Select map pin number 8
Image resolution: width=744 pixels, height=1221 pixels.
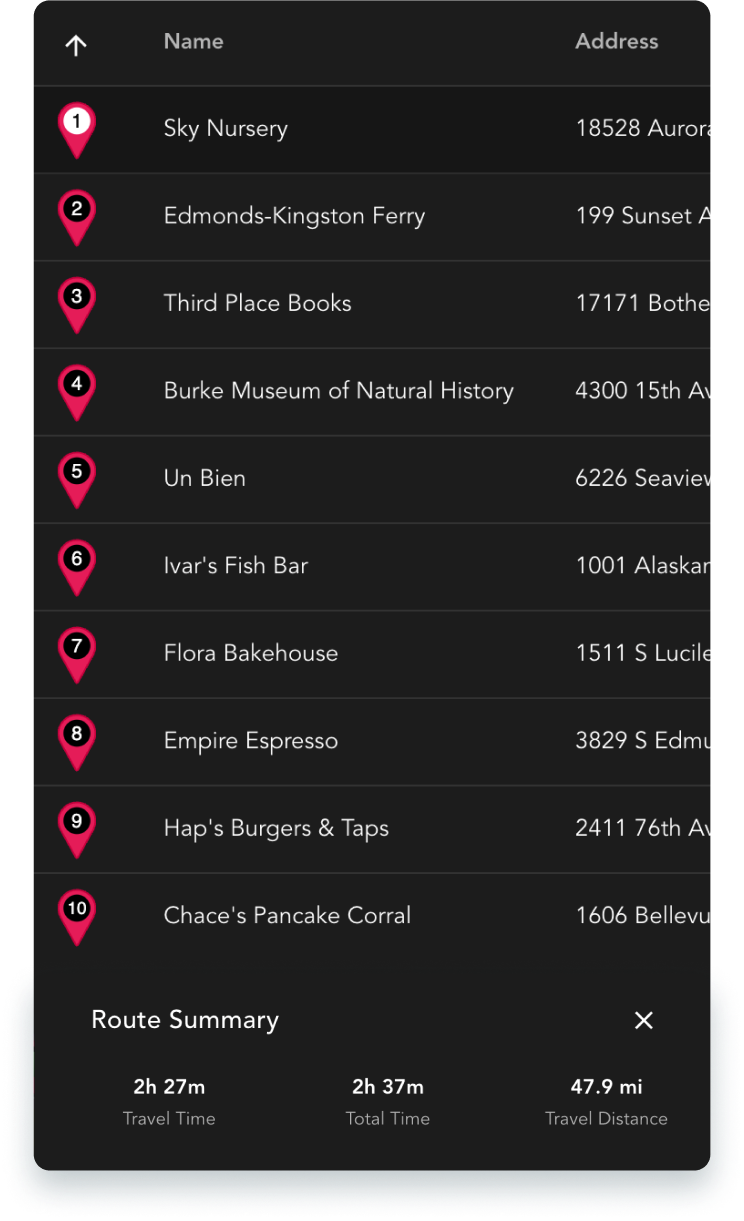(77, 739)
